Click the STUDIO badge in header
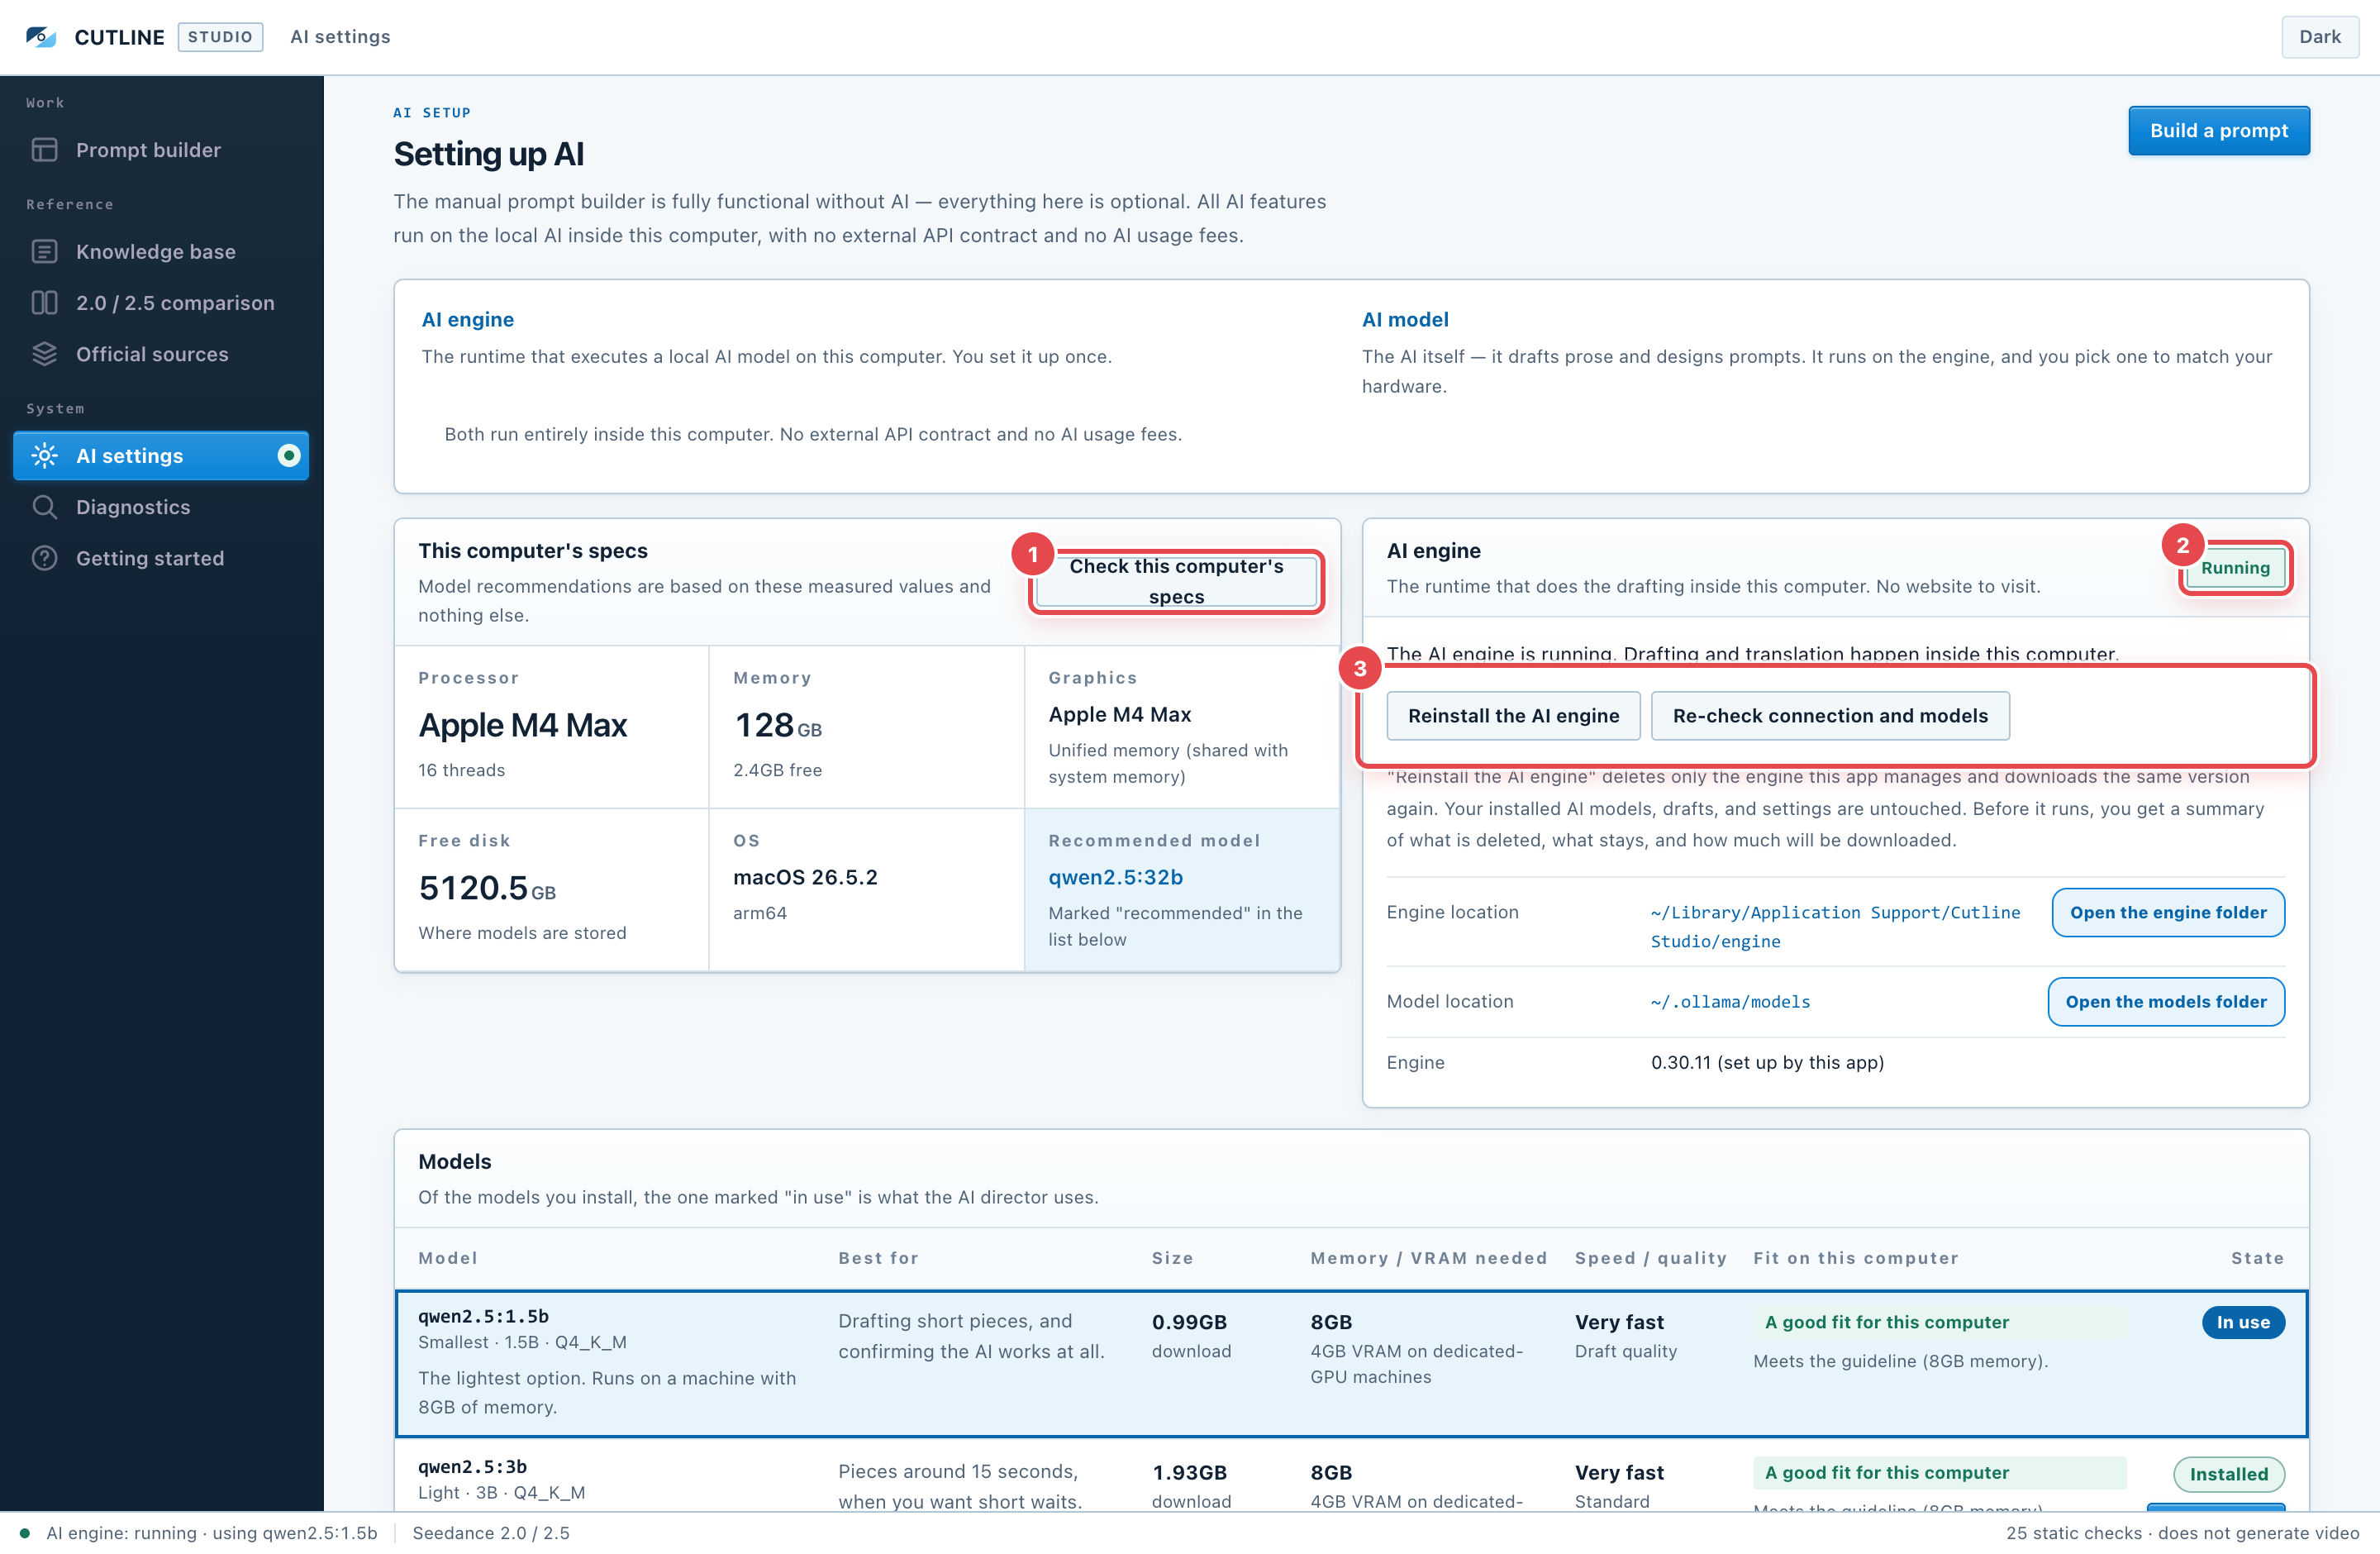Viewport: 2380px width, 1554px height. tap(220, 37)
